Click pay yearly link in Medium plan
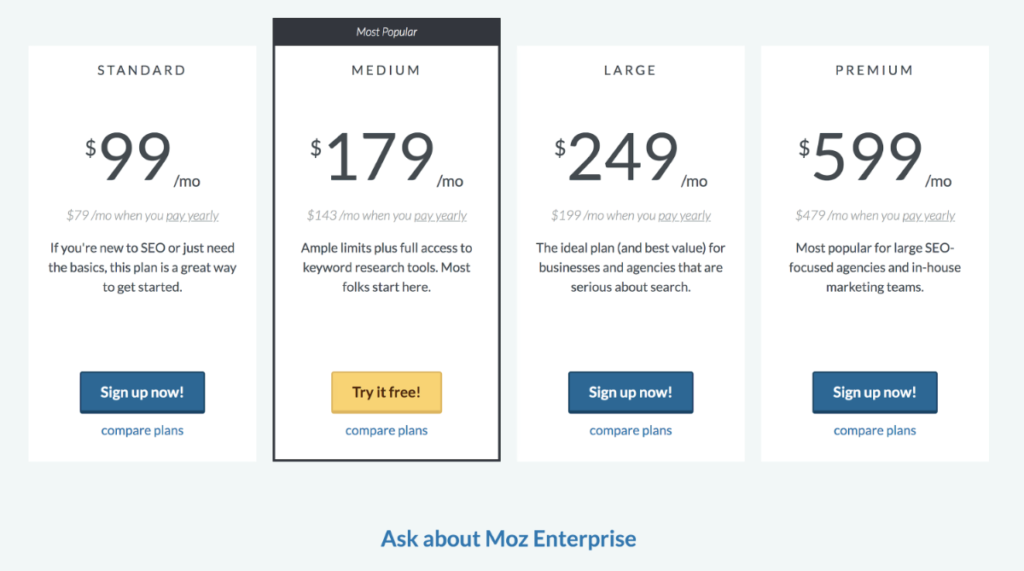The image size is (1024, 571). [440, 216]
